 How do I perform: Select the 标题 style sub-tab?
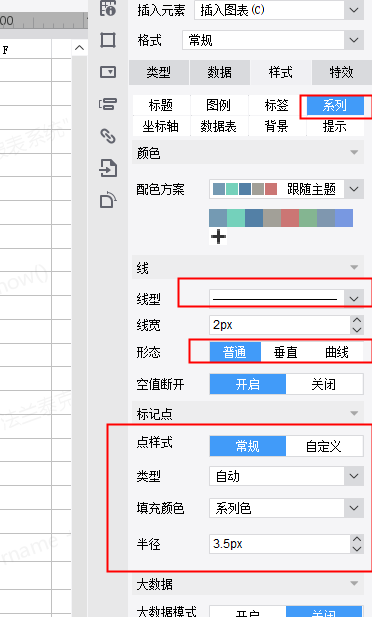pos(161,105)
